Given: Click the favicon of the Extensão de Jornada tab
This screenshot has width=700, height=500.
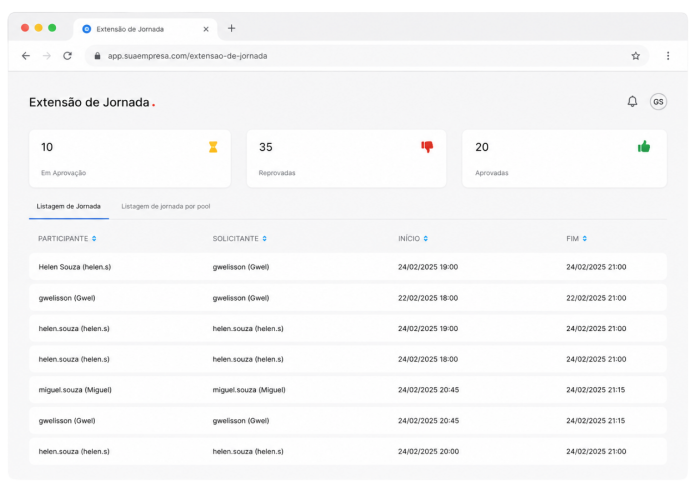Looking at the screenshot, I should tap(87, 29).
